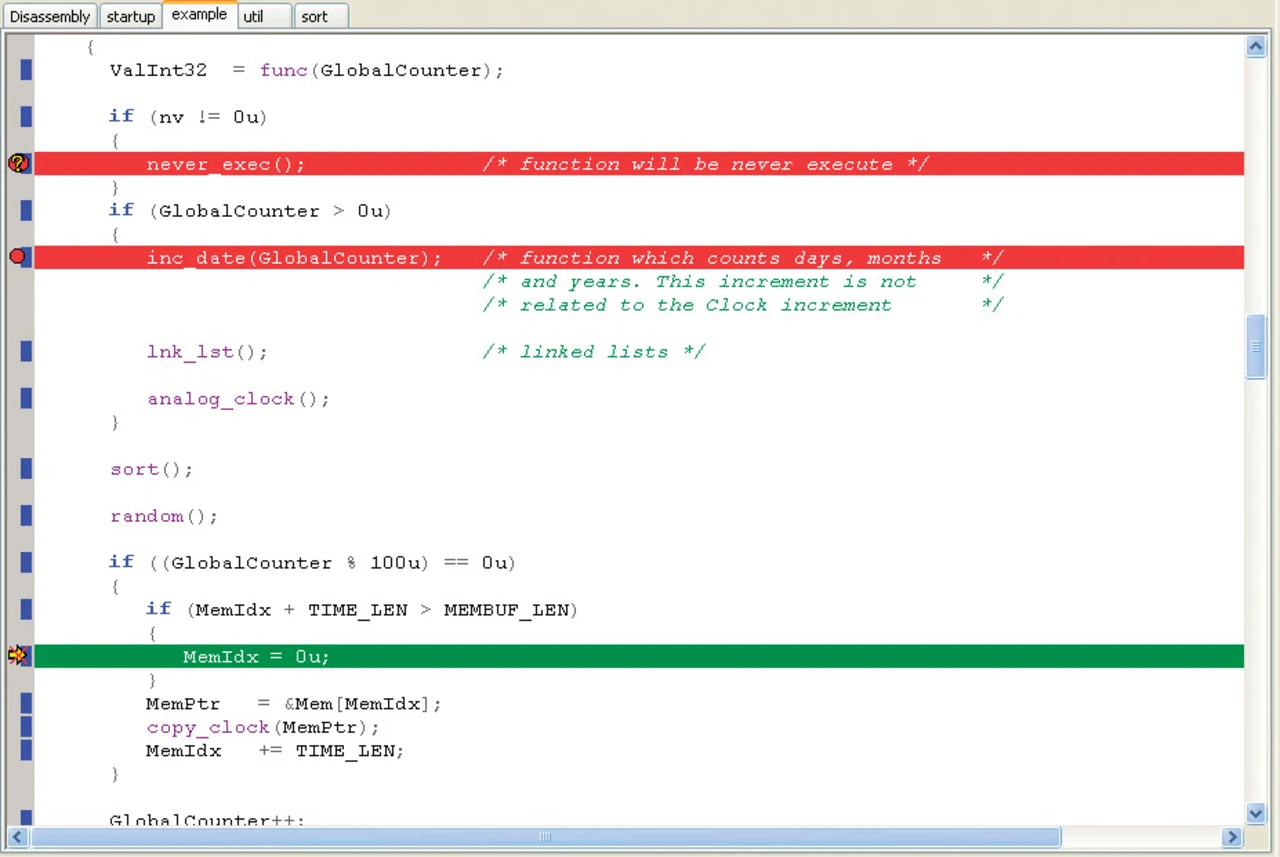1280x857 pixels.
Task: Click the horizontal scrollbar thumb
Action: pyautogui.click(x=545, y=837)
